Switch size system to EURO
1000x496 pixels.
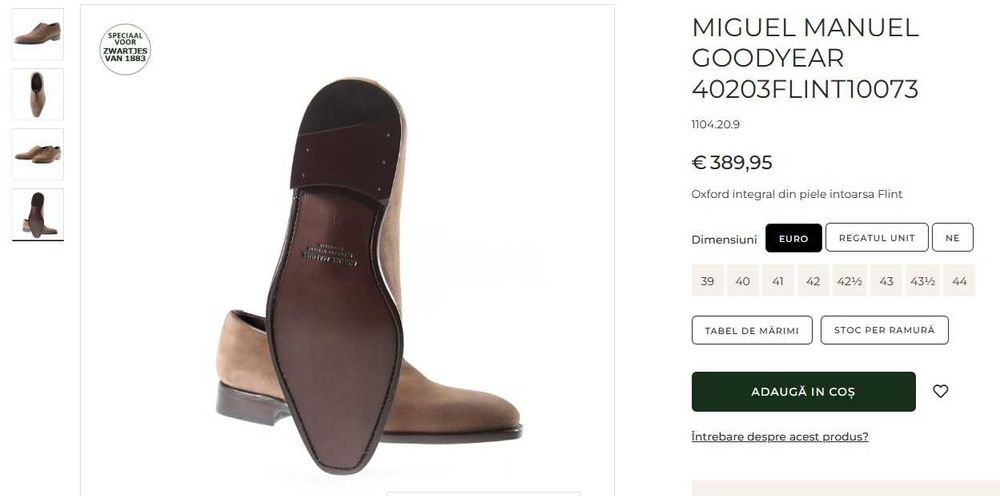coord(793,238)
